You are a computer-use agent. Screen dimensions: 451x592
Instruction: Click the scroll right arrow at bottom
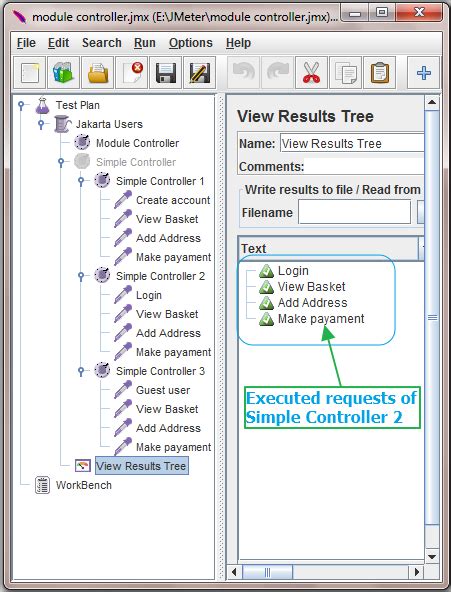[417, 572]
